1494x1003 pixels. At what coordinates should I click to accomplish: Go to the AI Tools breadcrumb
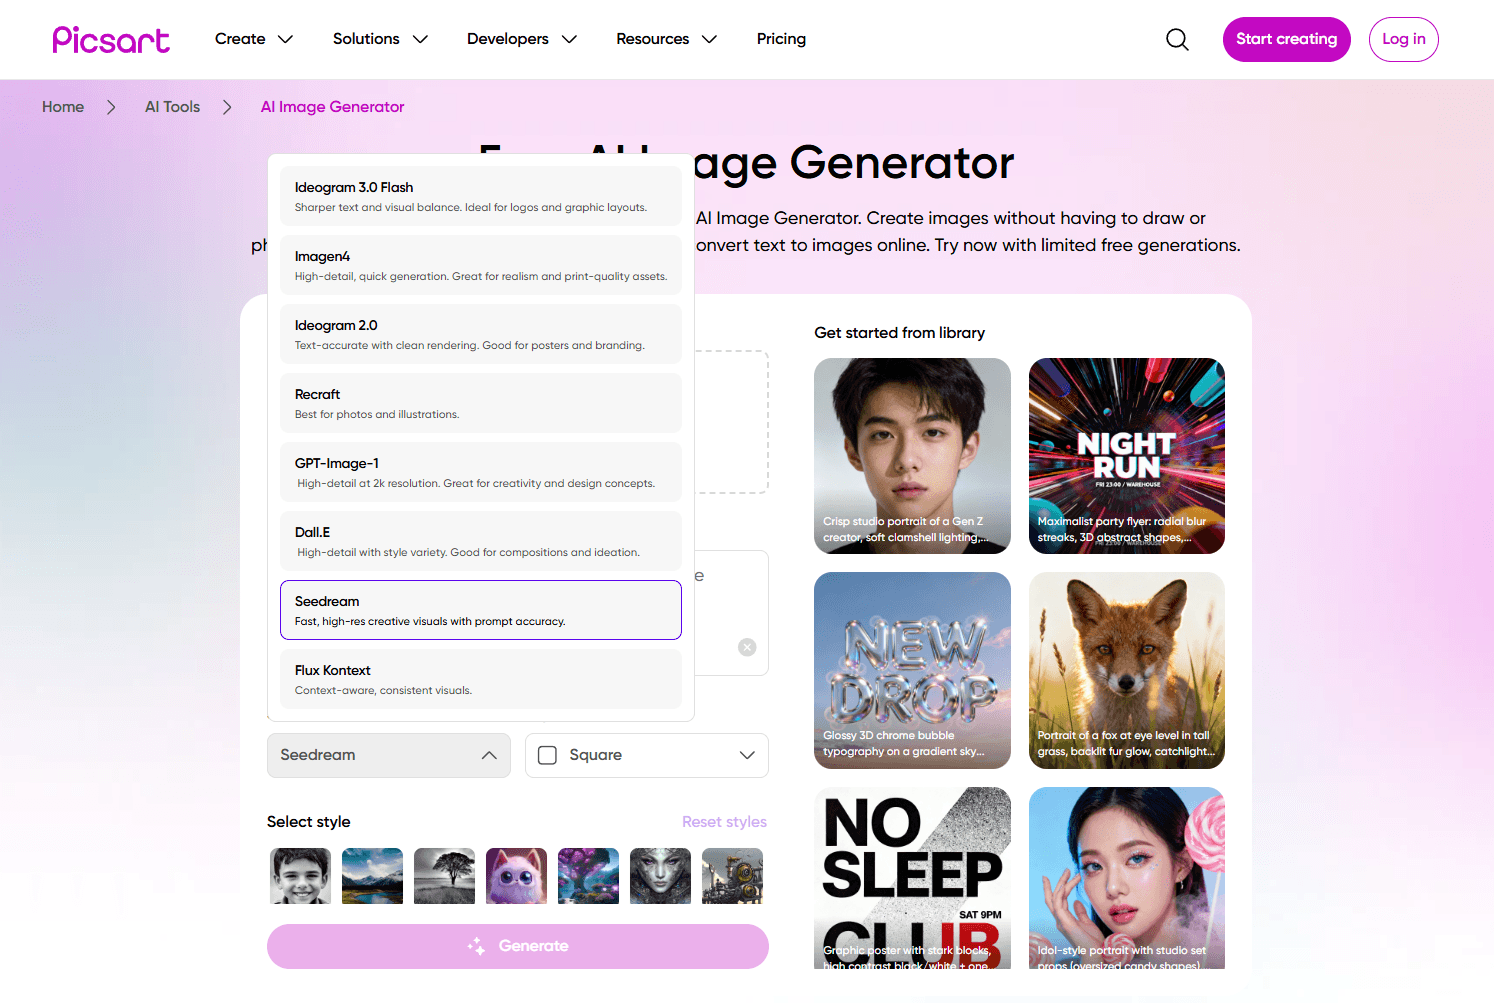(172, 107)
